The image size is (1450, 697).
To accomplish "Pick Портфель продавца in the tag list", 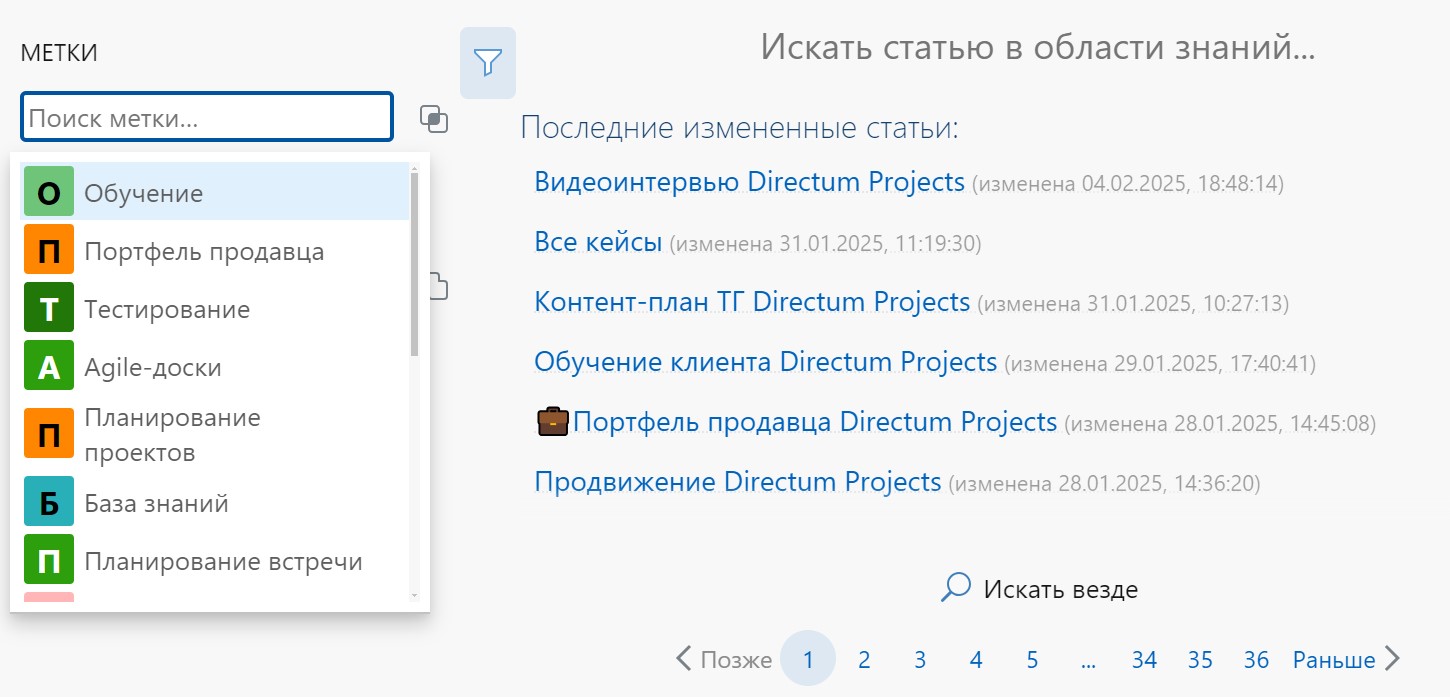I will coord(204,251).
